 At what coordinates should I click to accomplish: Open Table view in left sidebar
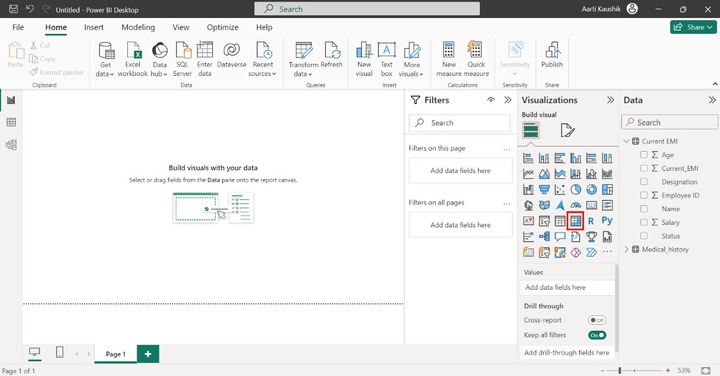(11, 122)
